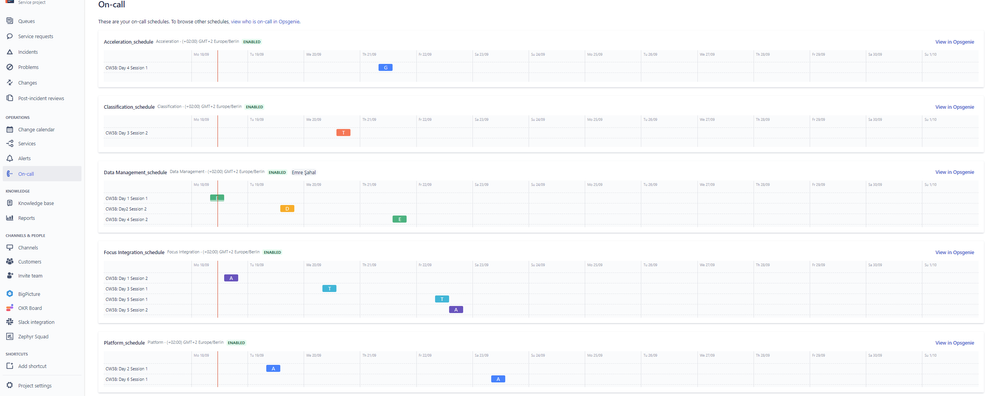
Task: Click the Service requests speech-bubble icon
Action: (10, 36)
